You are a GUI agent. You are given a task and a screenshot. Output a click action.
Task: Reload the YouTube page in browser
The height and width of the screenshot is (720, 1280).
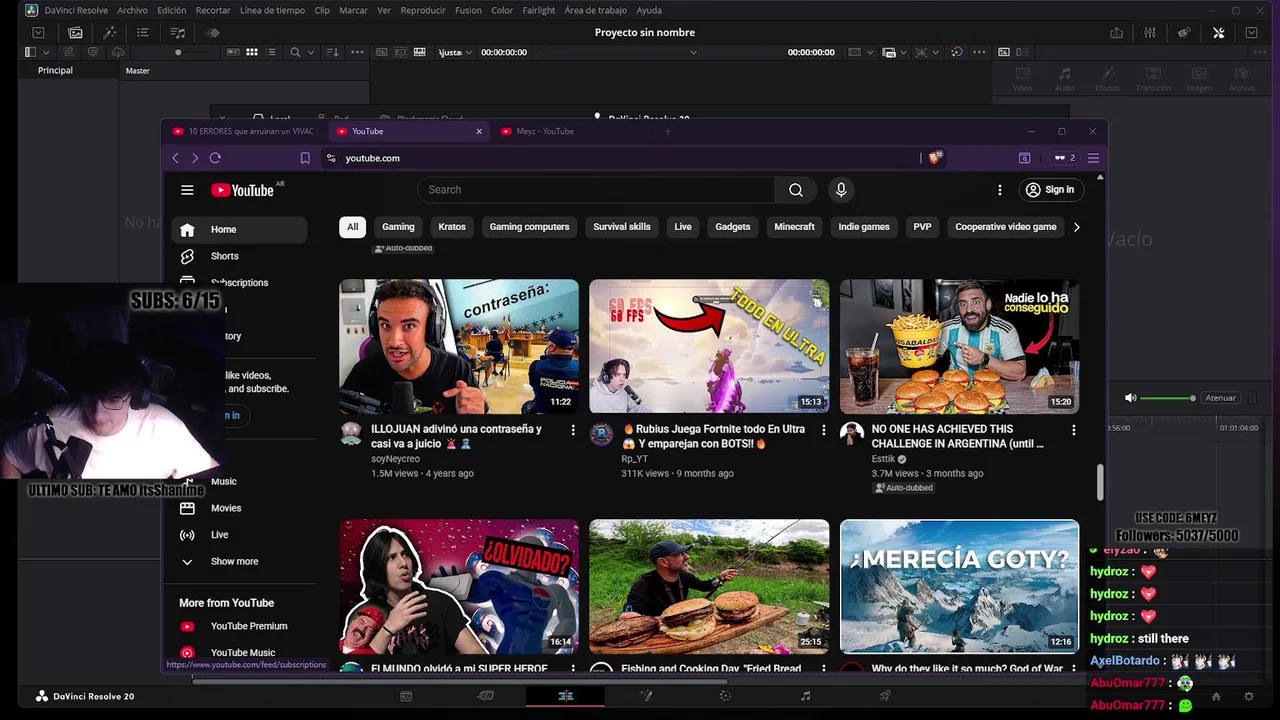[215, 158]
